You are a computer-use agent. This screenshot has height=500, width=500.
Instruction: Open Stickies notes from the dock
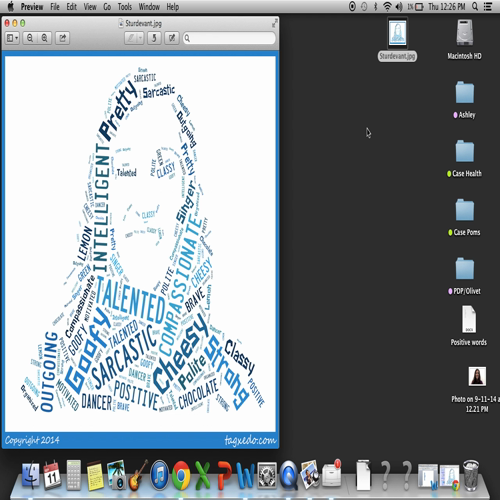click(x=95, y=476)
